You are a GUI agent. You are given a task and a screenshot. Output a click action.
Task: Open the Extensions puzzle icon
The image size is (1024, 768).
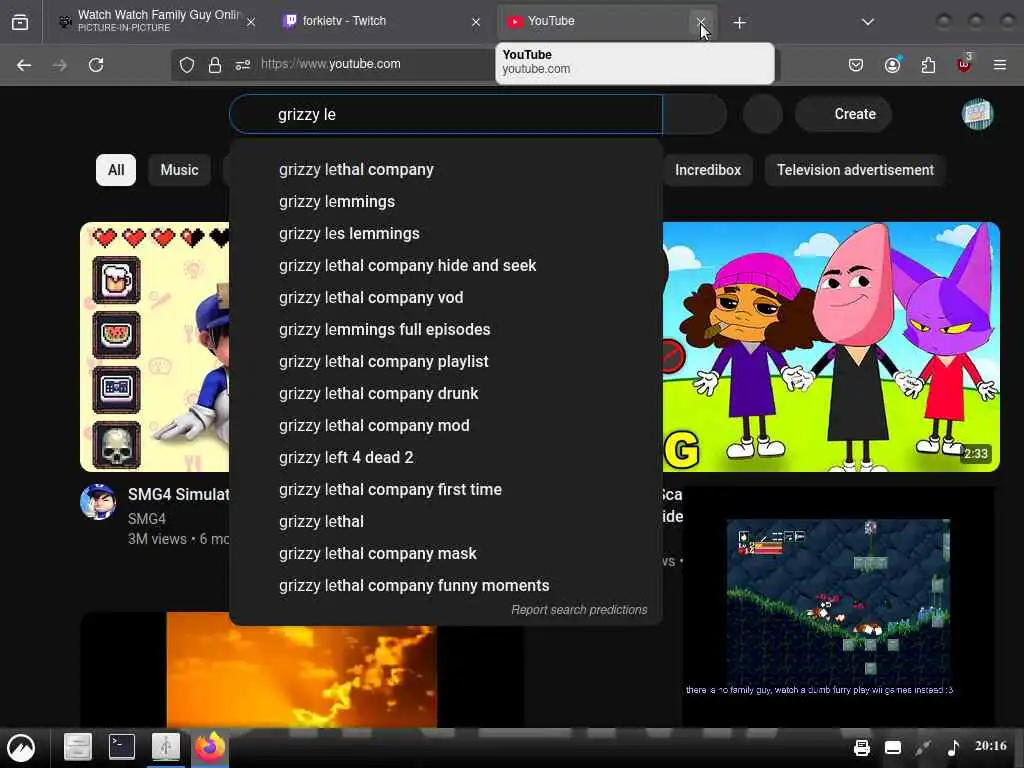928,65
